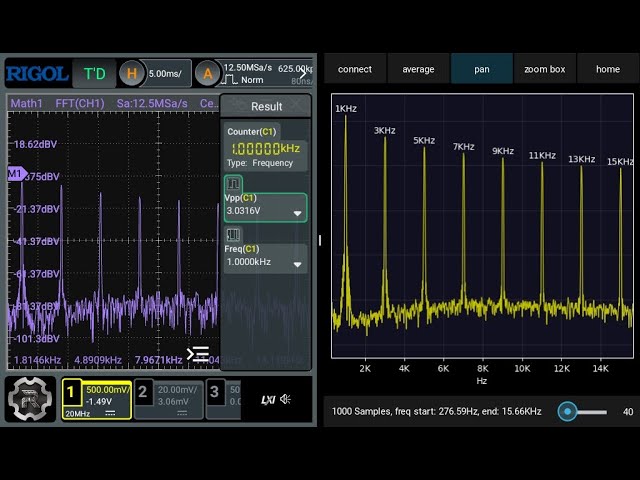
Task: Select the Counter(C1) frequency readout
Action: 266,148
